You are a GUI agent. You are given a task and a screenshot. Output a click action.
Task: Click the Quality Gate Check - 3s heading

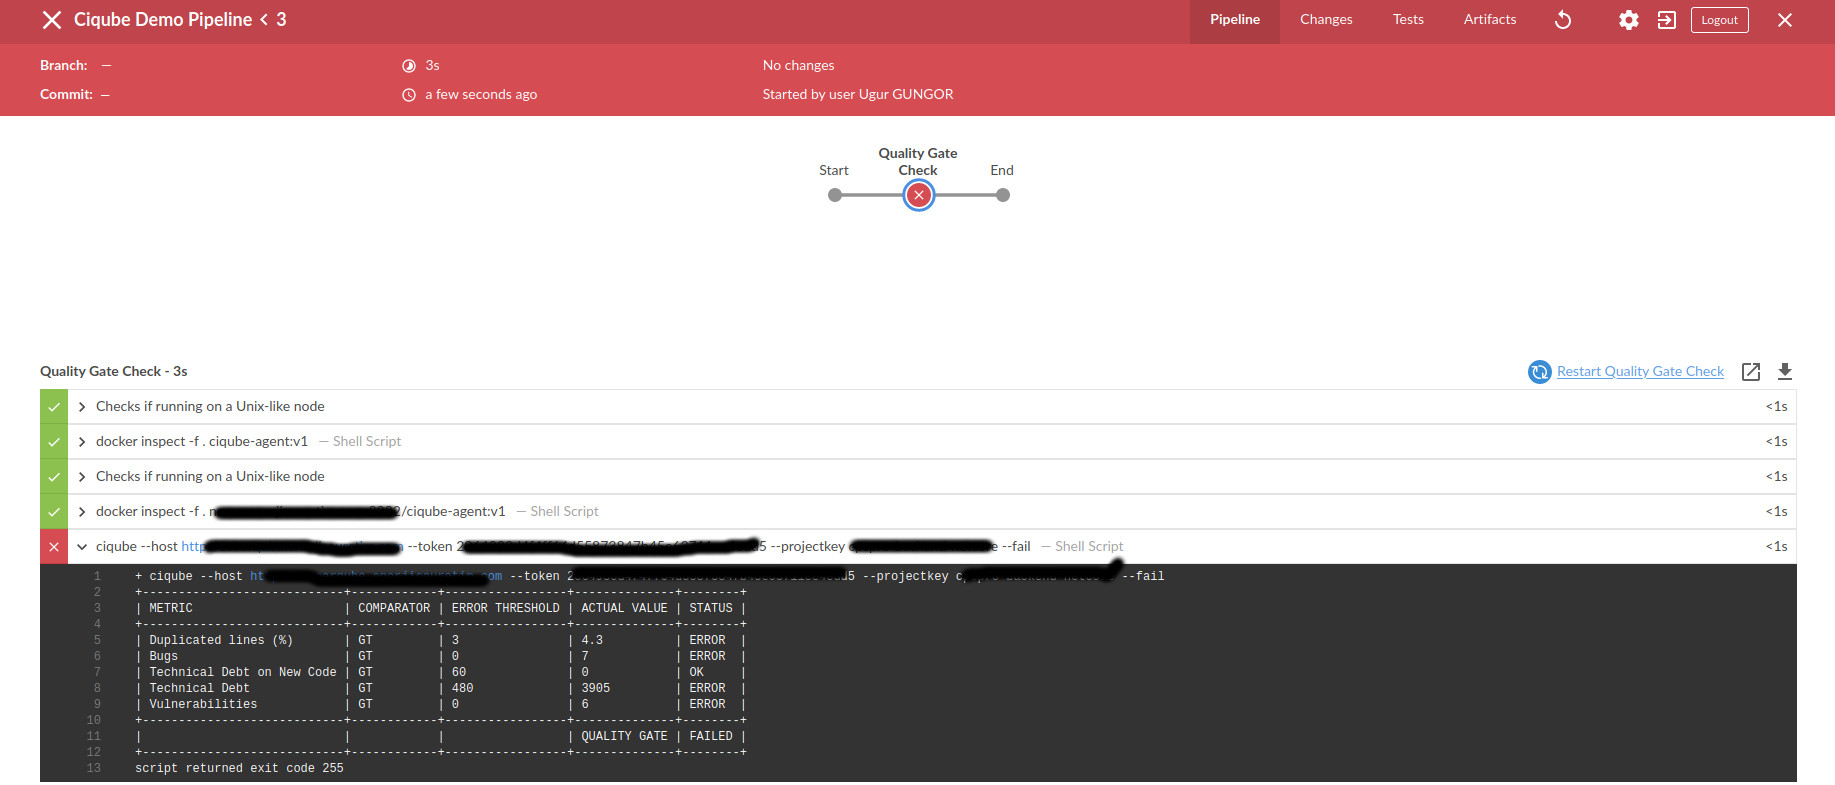[114, 371]
